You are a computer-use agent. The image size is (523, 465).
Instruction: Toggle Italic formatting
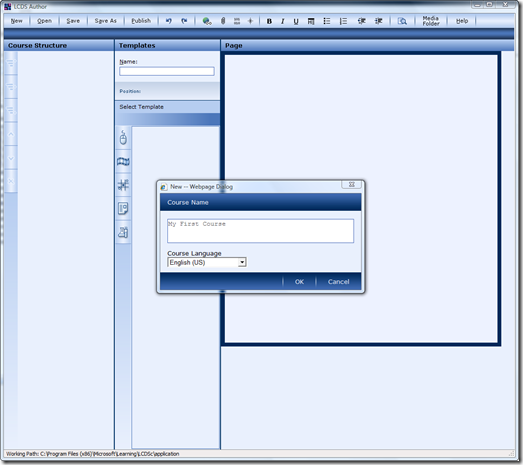[283, 21]
